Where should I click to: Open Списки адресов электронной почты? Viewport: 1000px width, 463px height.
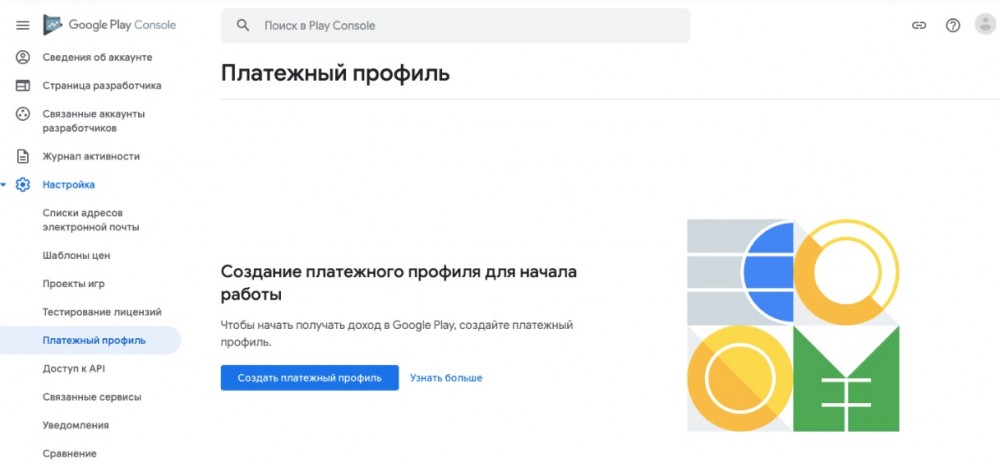(x=91, y=220)
